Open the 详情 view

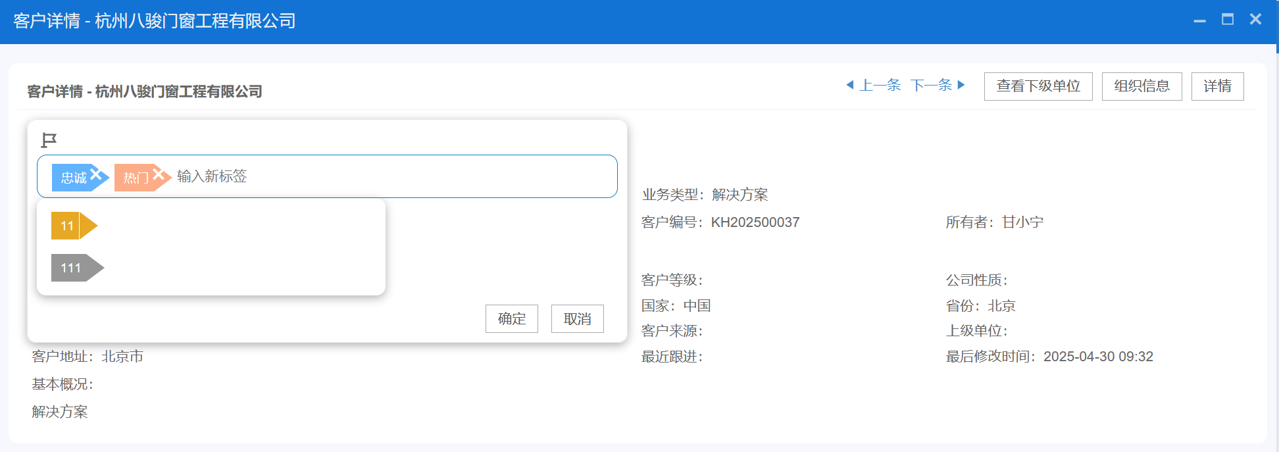point(1217,86)
